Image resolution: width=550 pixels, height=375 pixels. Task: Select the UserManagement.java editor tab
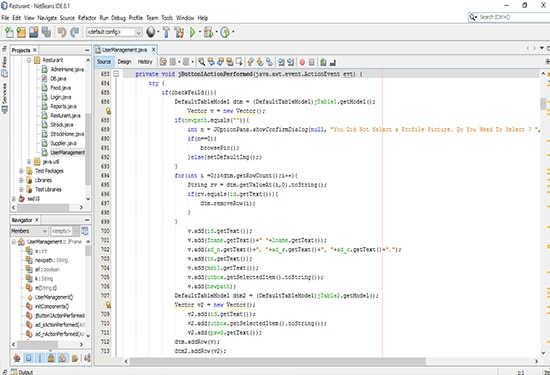(x=124, y=50)
